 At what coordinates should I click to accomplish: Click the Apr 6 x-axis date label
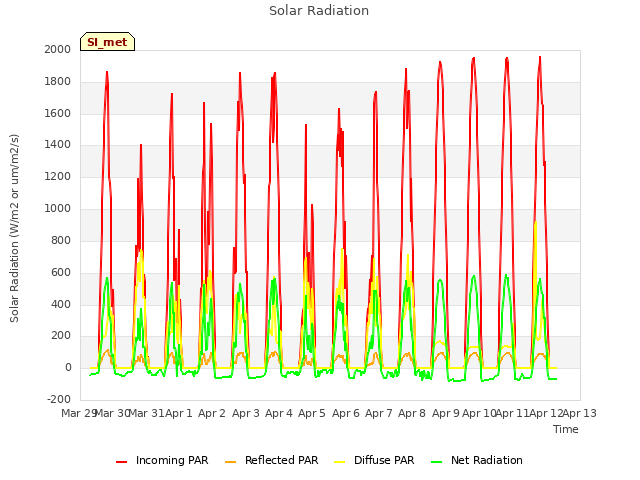pyautogui.click(x=346, y=413)
